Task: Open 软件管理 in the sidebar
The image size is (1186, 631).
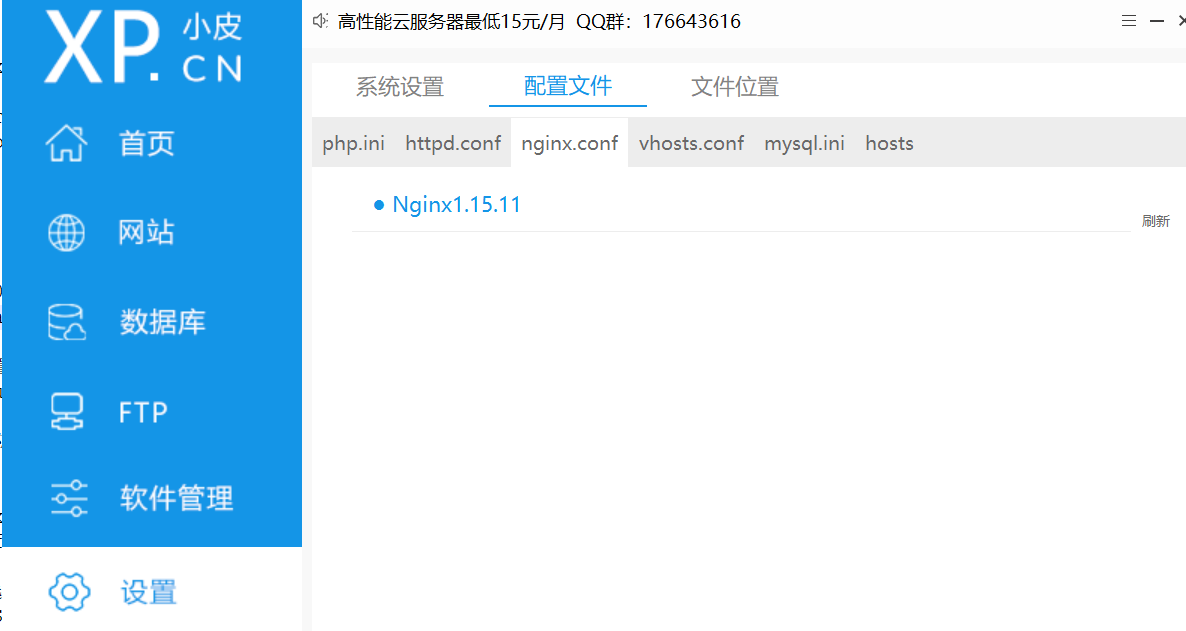Action: pyautogui.click(x=176, y=499)
